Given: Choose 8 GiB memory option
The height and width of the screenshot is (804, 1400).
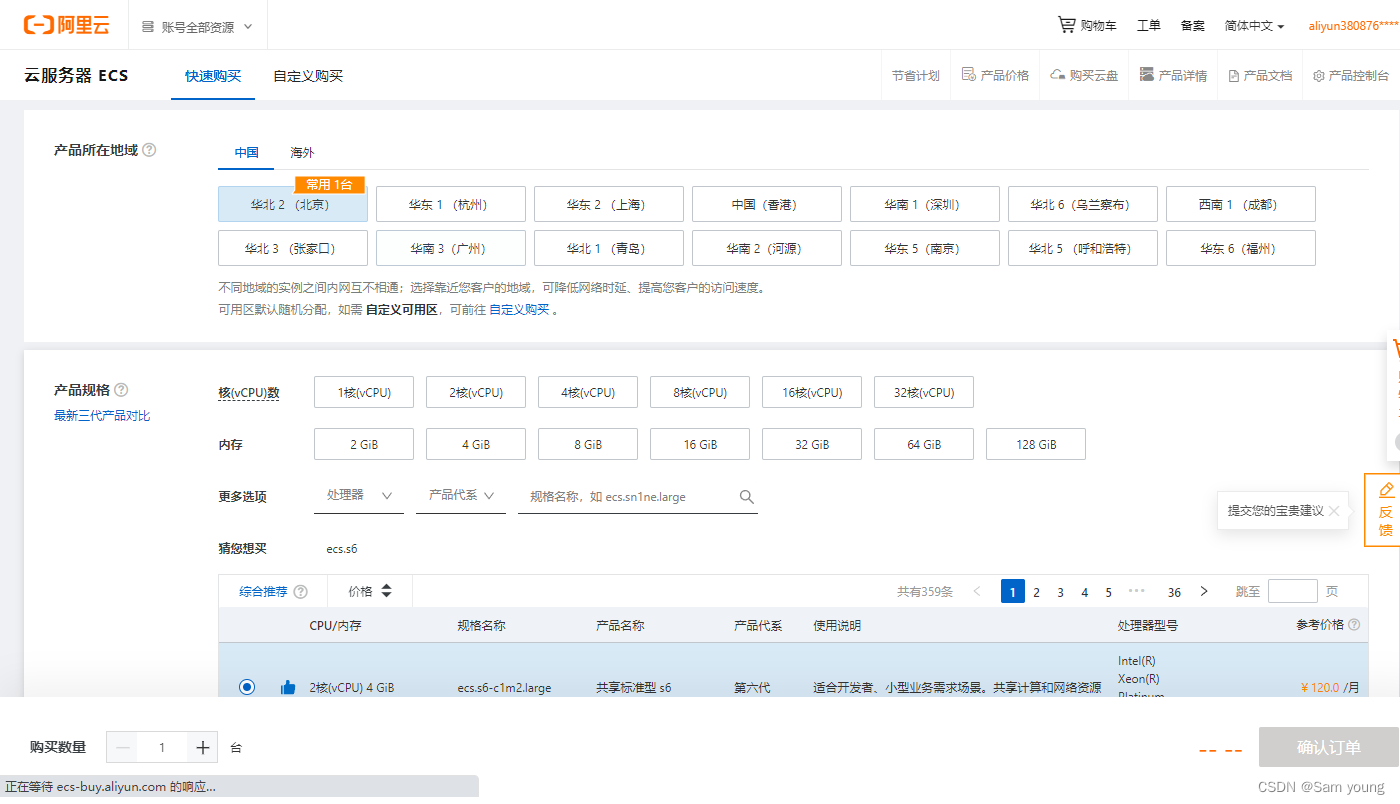Looking at the screenshot, I should [588, 444].
